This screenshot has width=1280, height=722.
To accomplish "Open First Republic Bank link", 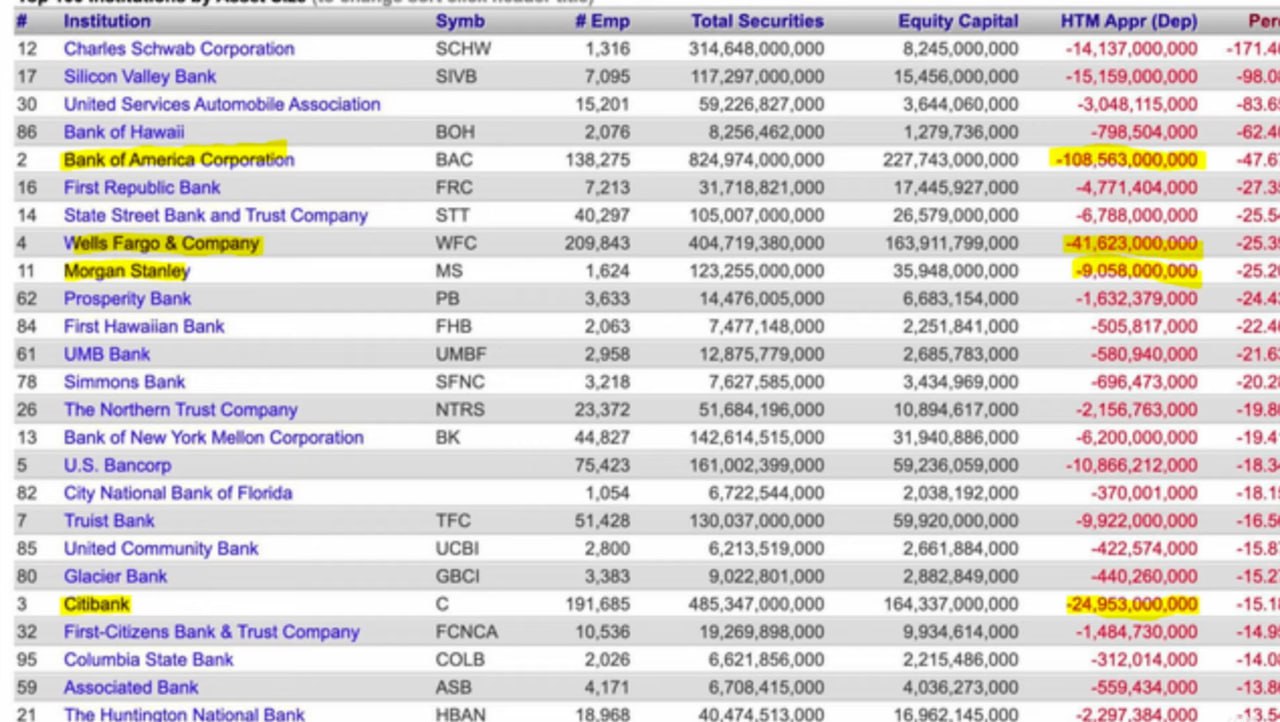I will tap(142, 187).
